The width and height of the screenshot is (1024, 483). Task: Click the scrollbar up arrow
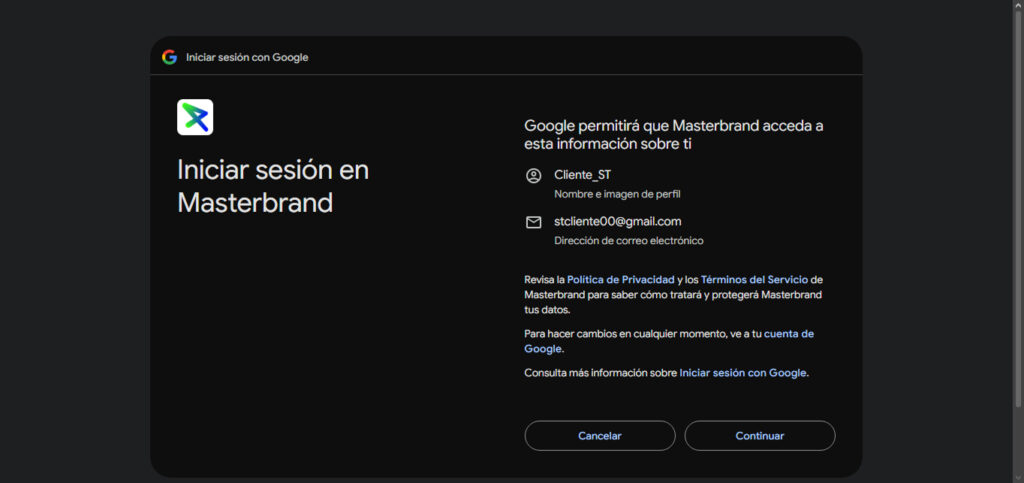pos(1017,6)
